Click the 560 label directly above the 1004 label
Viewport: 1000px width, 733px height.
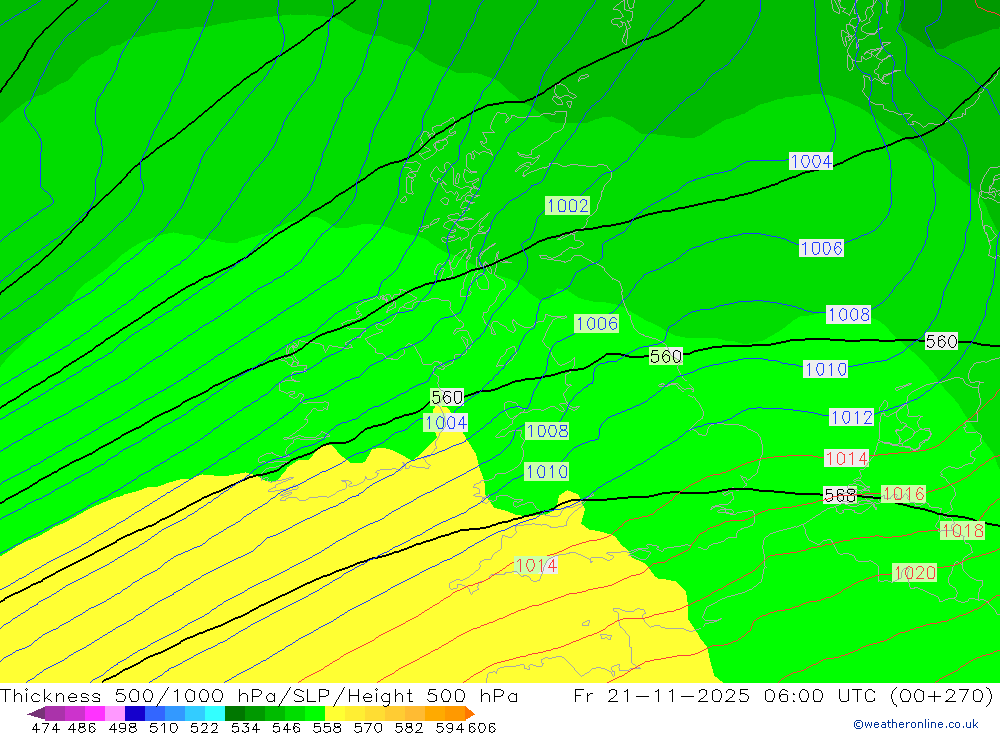pyautogui.click(x=447, y=397)
